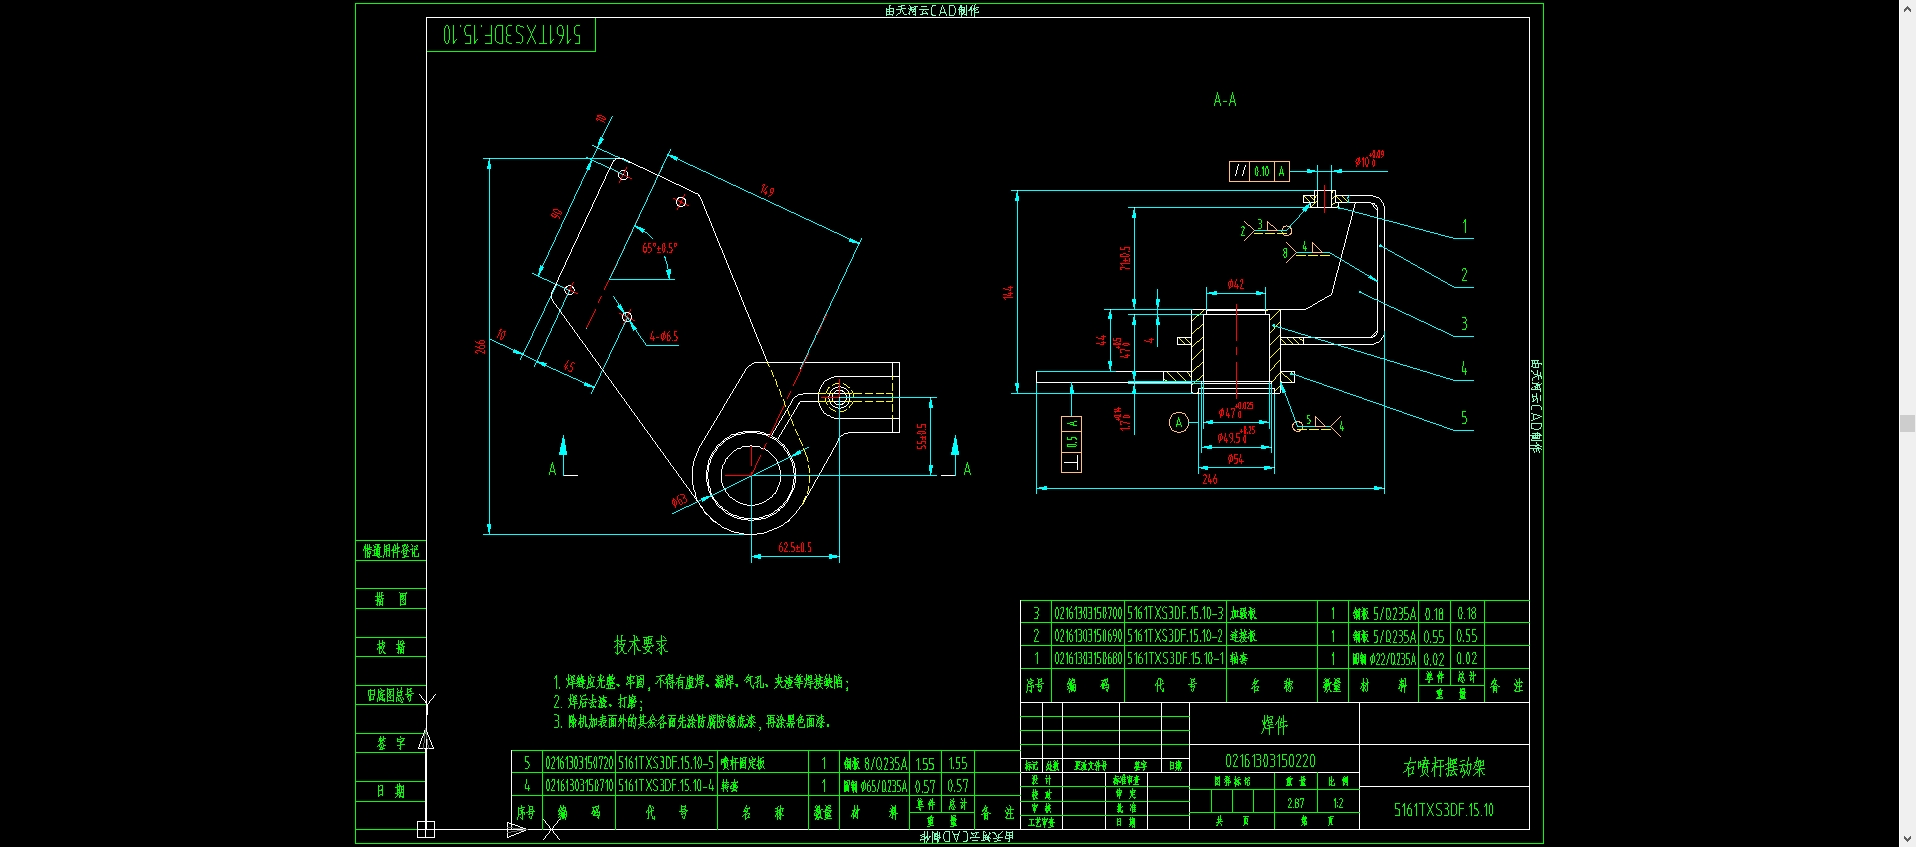Click the code 5161TXS3DF.15.10-1 in parts list
This screenshot has width=1916, height=847.
1175,659
